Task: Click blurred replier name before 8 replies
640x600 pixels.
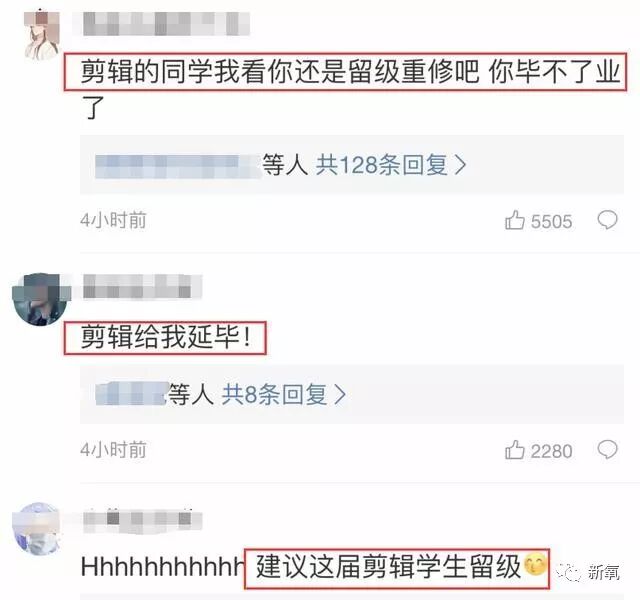Action: tap(131, 393)
